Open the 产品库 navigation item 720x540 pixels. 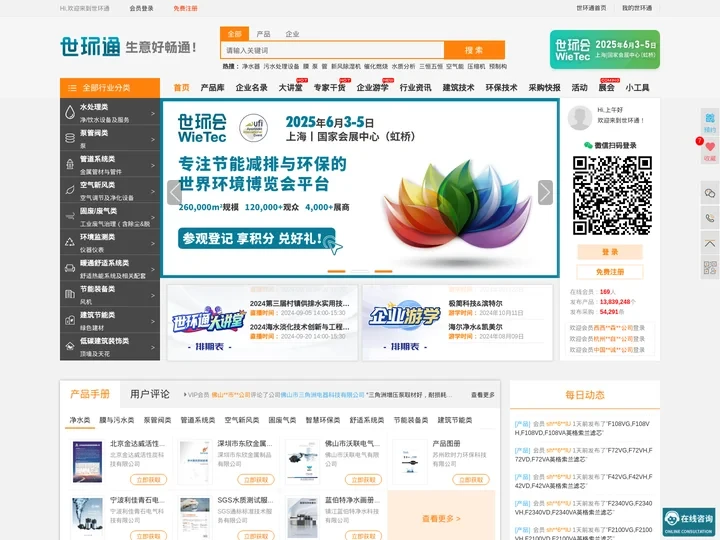click(212, 88)
